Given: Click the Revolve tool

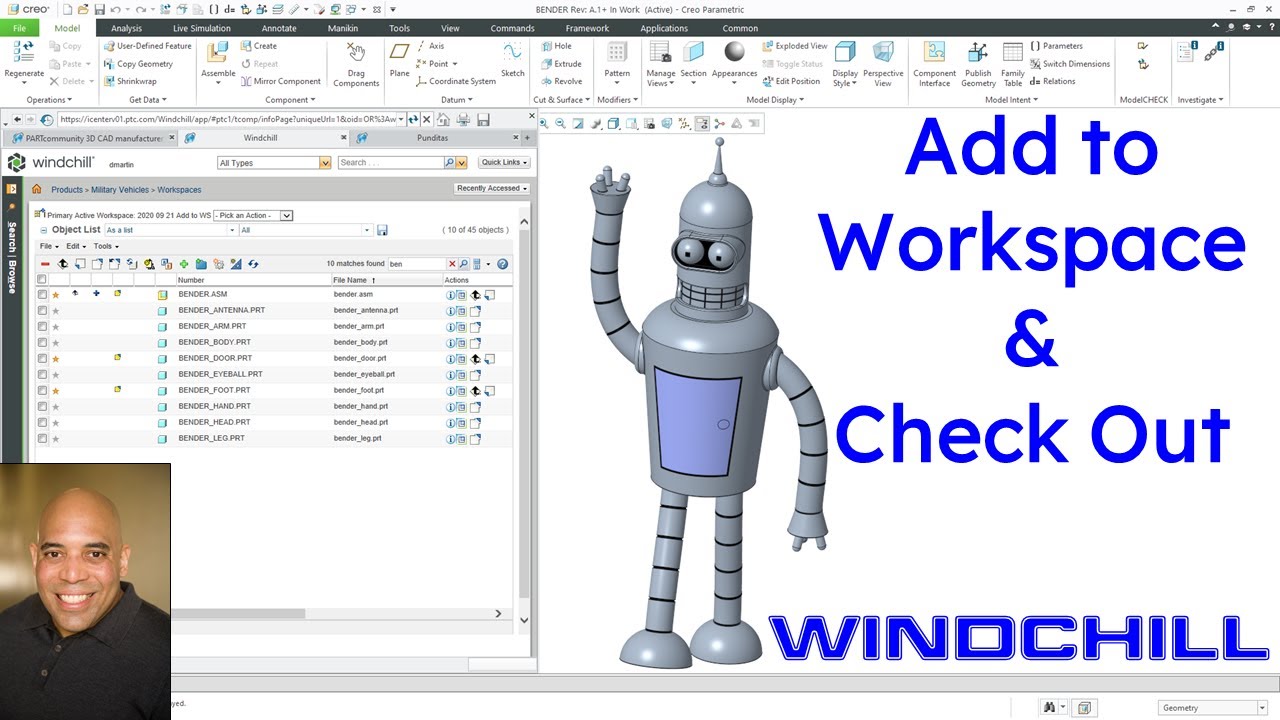Looking at the screenshot, I should coord(561,82).
